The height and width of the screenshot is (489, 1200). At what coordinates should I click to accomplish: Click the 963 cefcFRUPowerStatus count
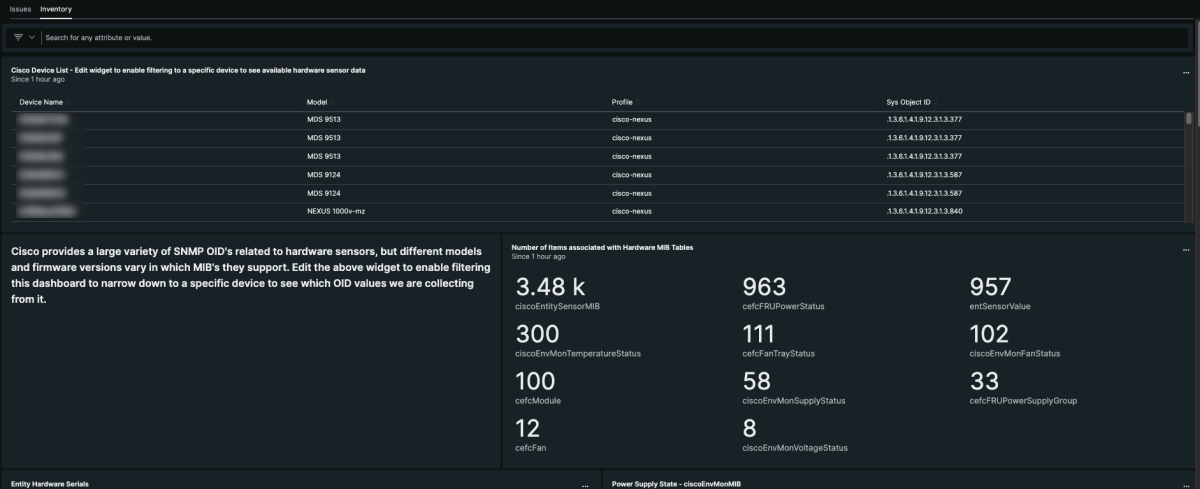click(x=764, y=288)
